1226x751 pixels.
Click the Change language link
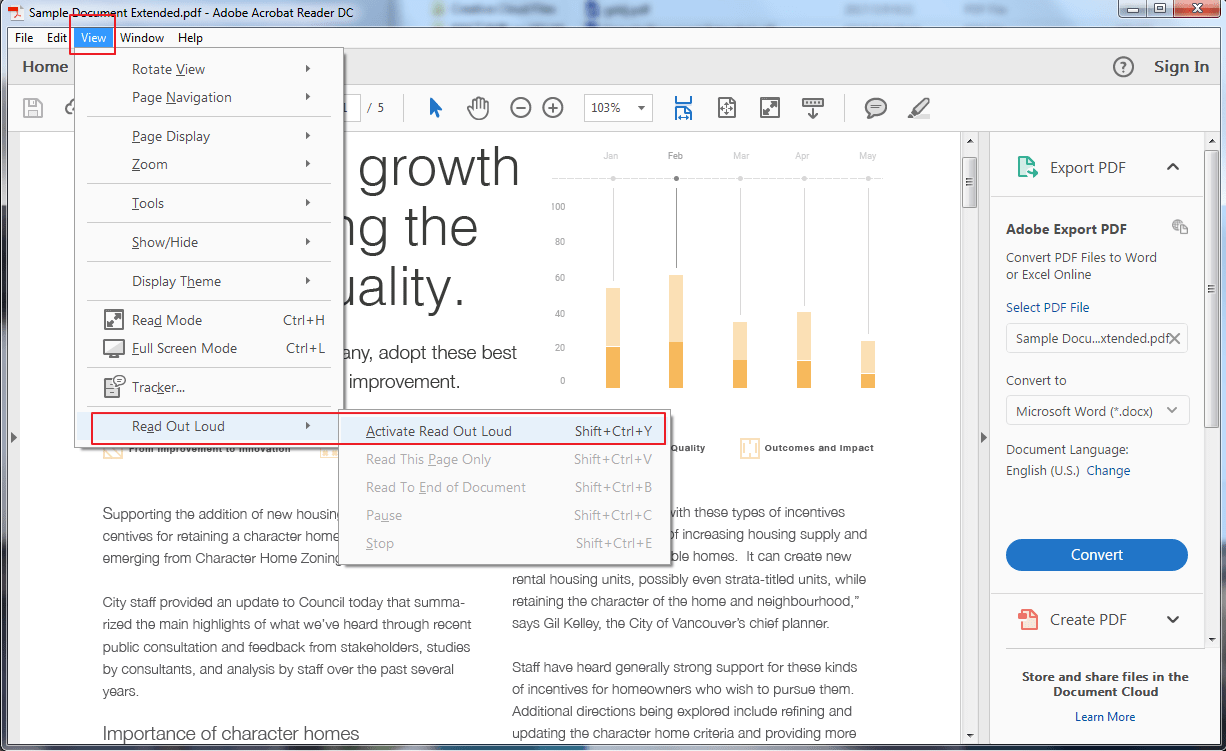point(1108,470)
